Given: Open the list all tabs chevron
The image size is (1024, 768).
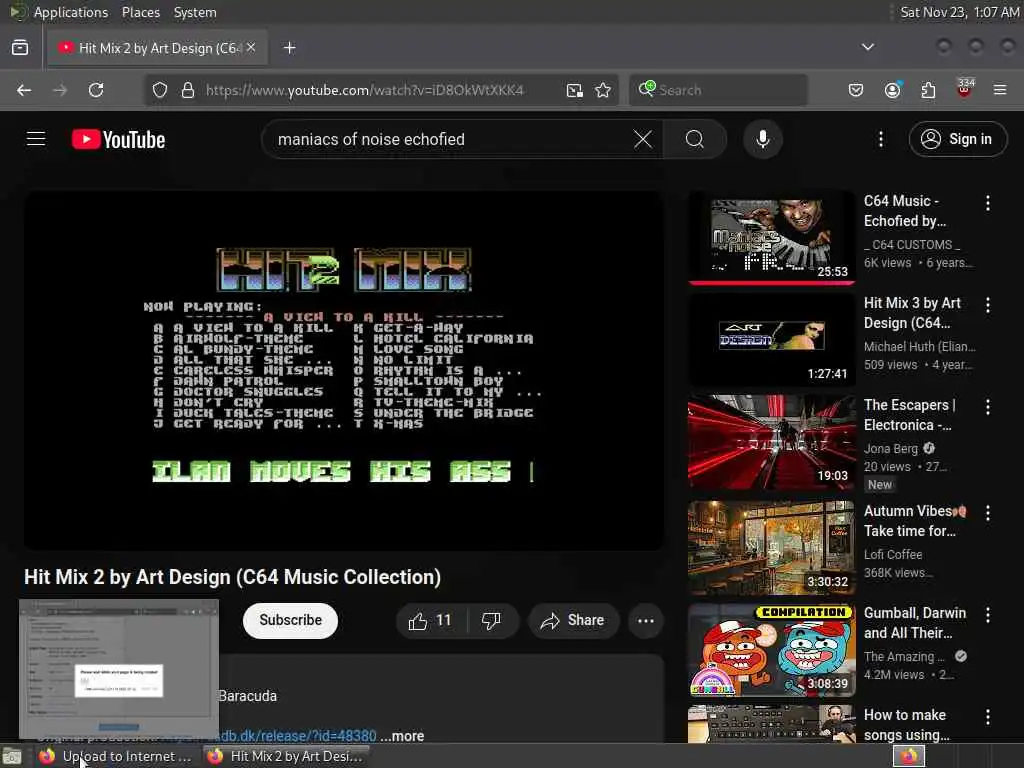Looking at the screenshot, I should [867, 47].
